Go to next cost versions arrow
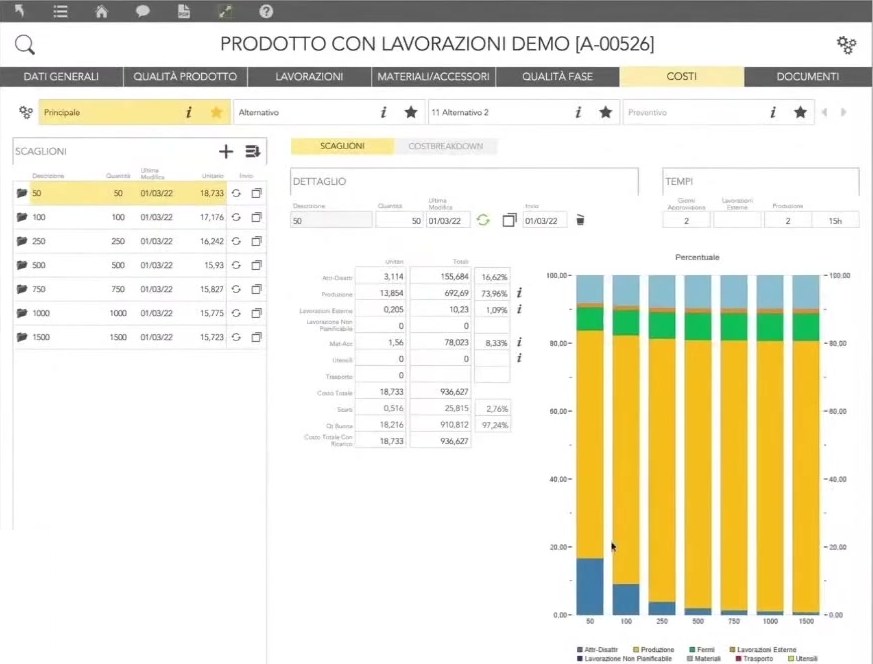Viewport: 873px width, 664px height. 843,112
